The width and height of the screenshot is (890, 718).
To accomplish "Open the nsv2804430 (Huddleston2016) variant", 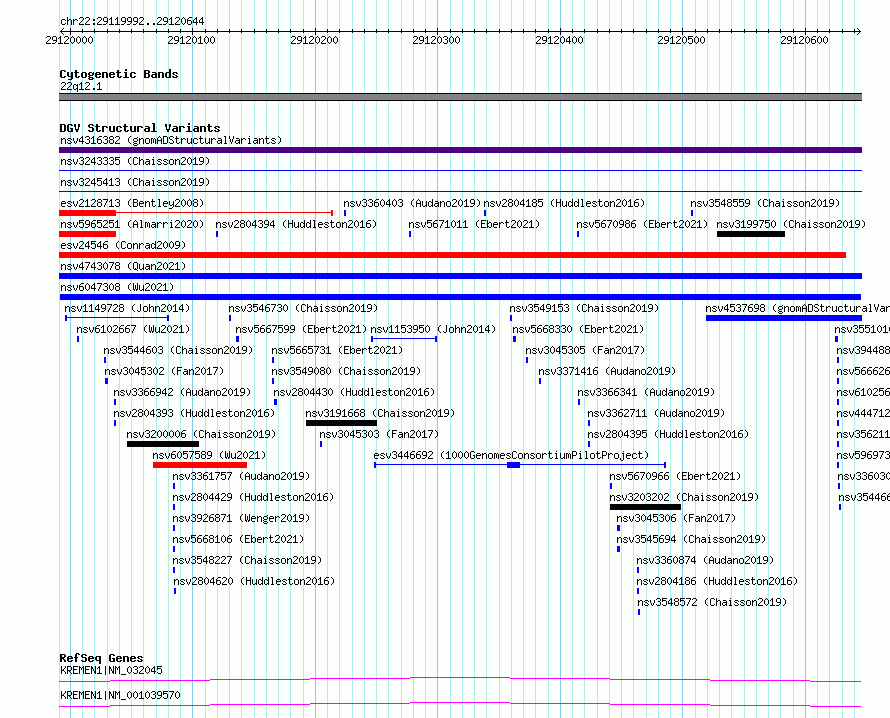I will coord(354,392).
